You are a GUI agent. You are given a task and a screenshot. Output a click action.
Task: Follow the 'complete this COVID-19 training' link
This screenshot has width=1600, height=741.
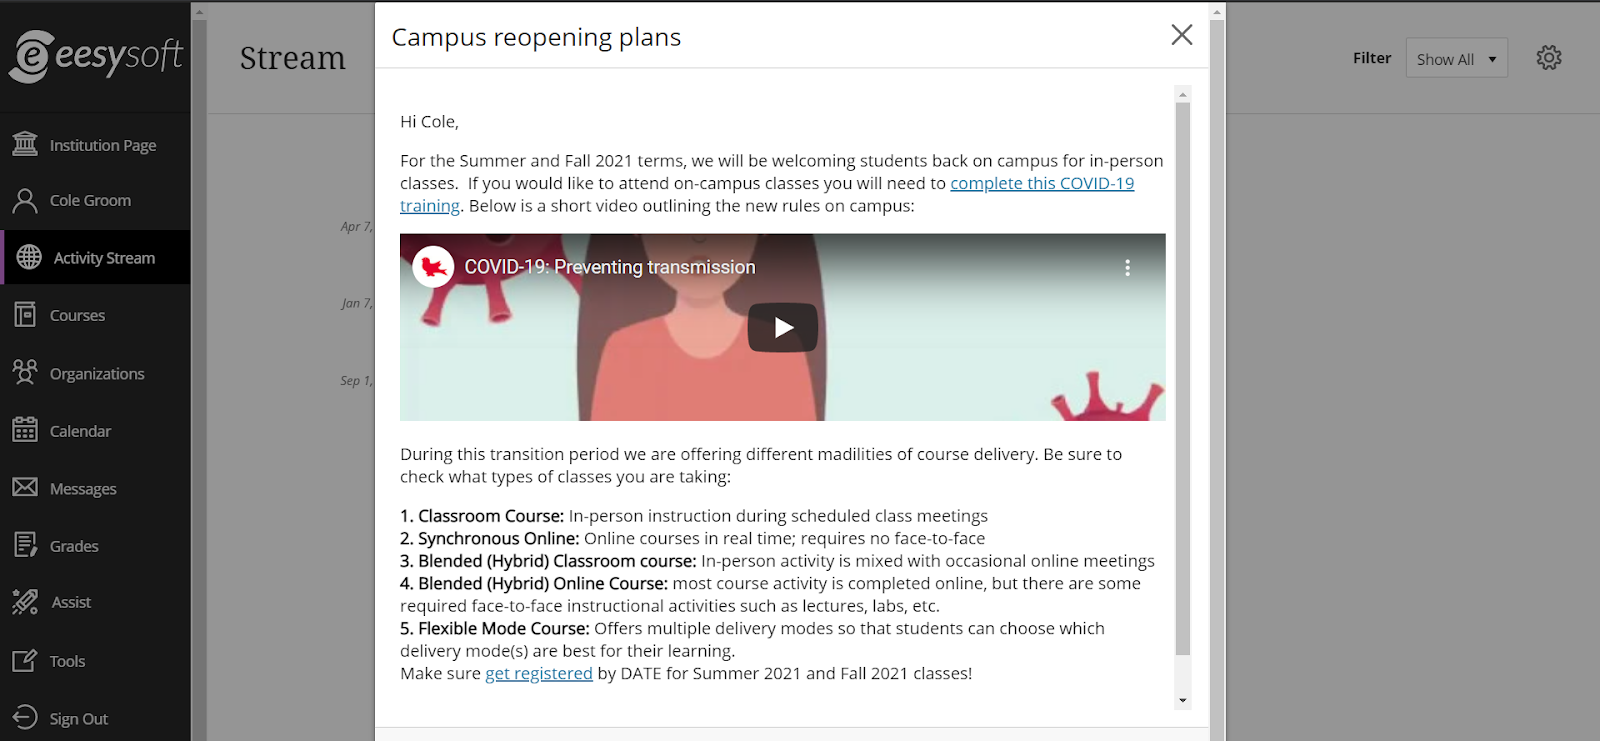click(1042, 183)
